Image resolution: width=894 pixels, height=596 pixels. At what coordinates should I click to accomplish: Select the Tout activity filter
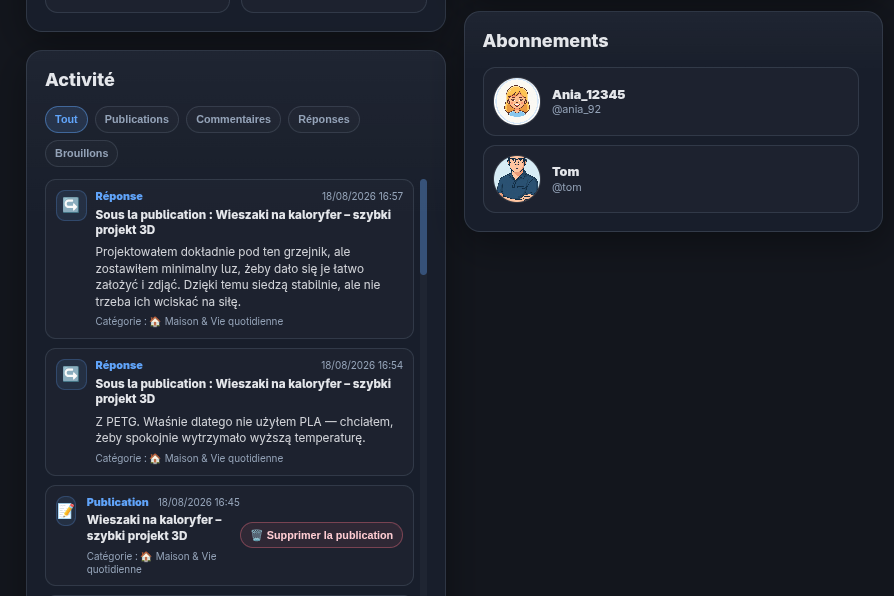66,119
